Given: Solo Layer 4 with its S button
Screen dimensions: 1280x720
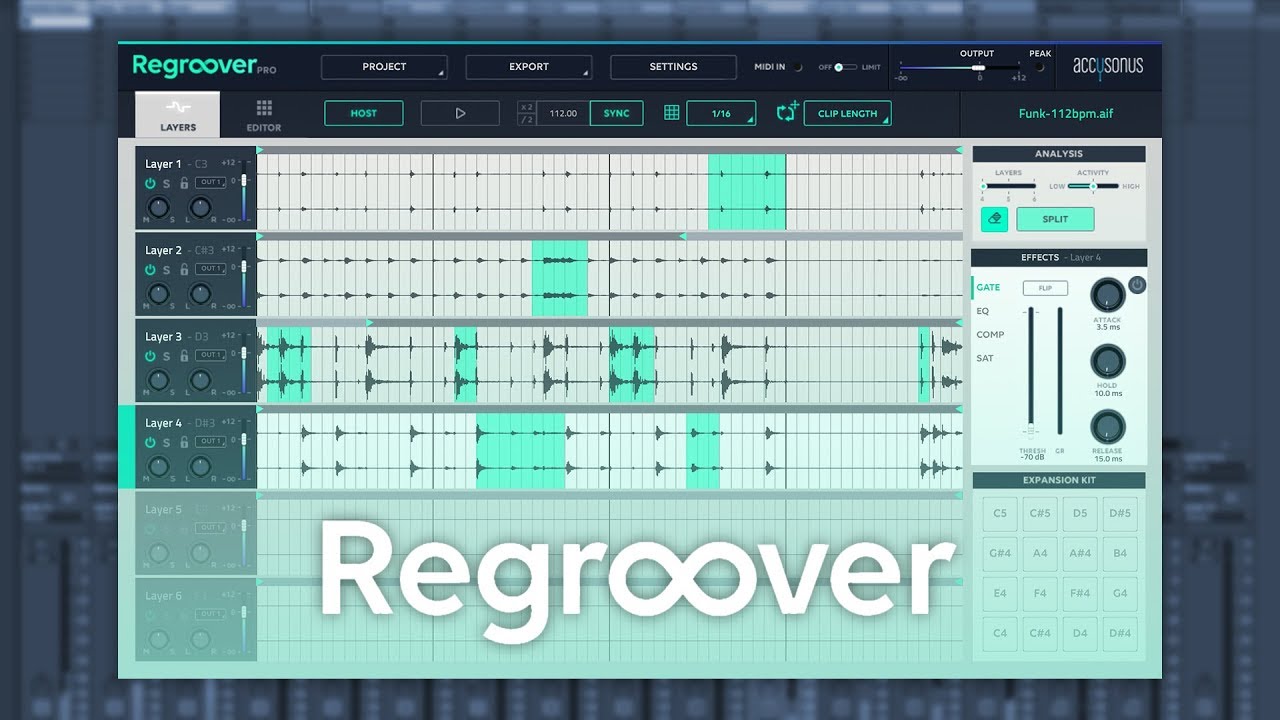Looking at the screenshot, I should pos(167,443).
